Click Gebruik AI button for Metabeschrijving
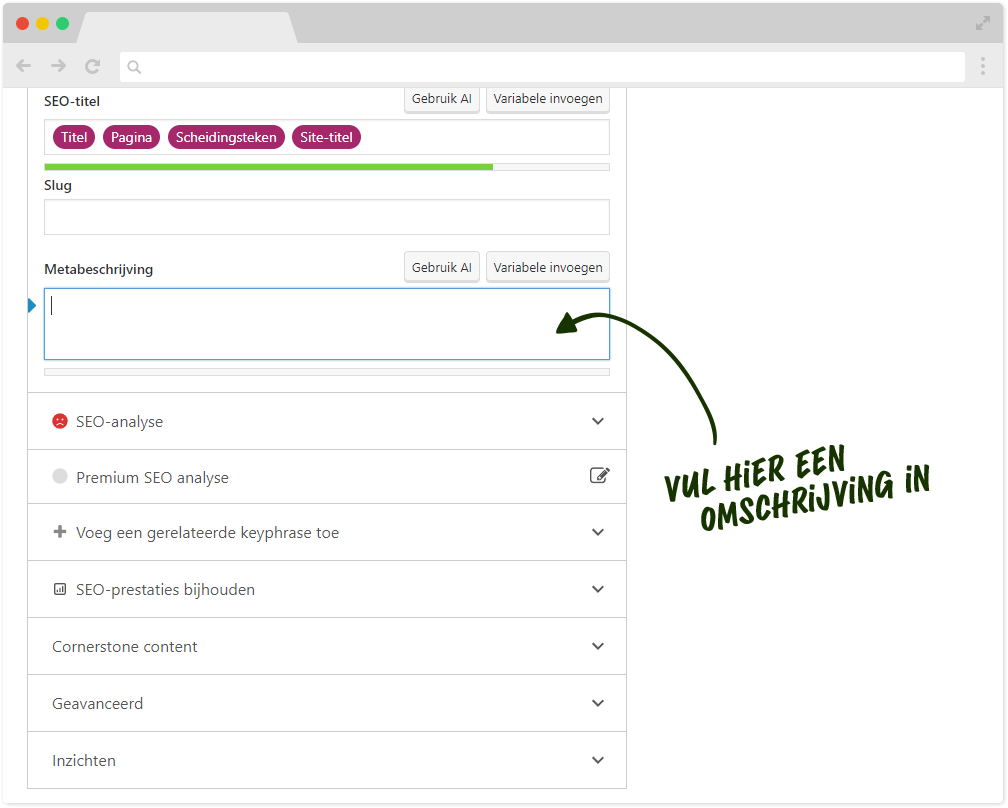Viewport: 1008px width, 808px height. pos(442,267)
